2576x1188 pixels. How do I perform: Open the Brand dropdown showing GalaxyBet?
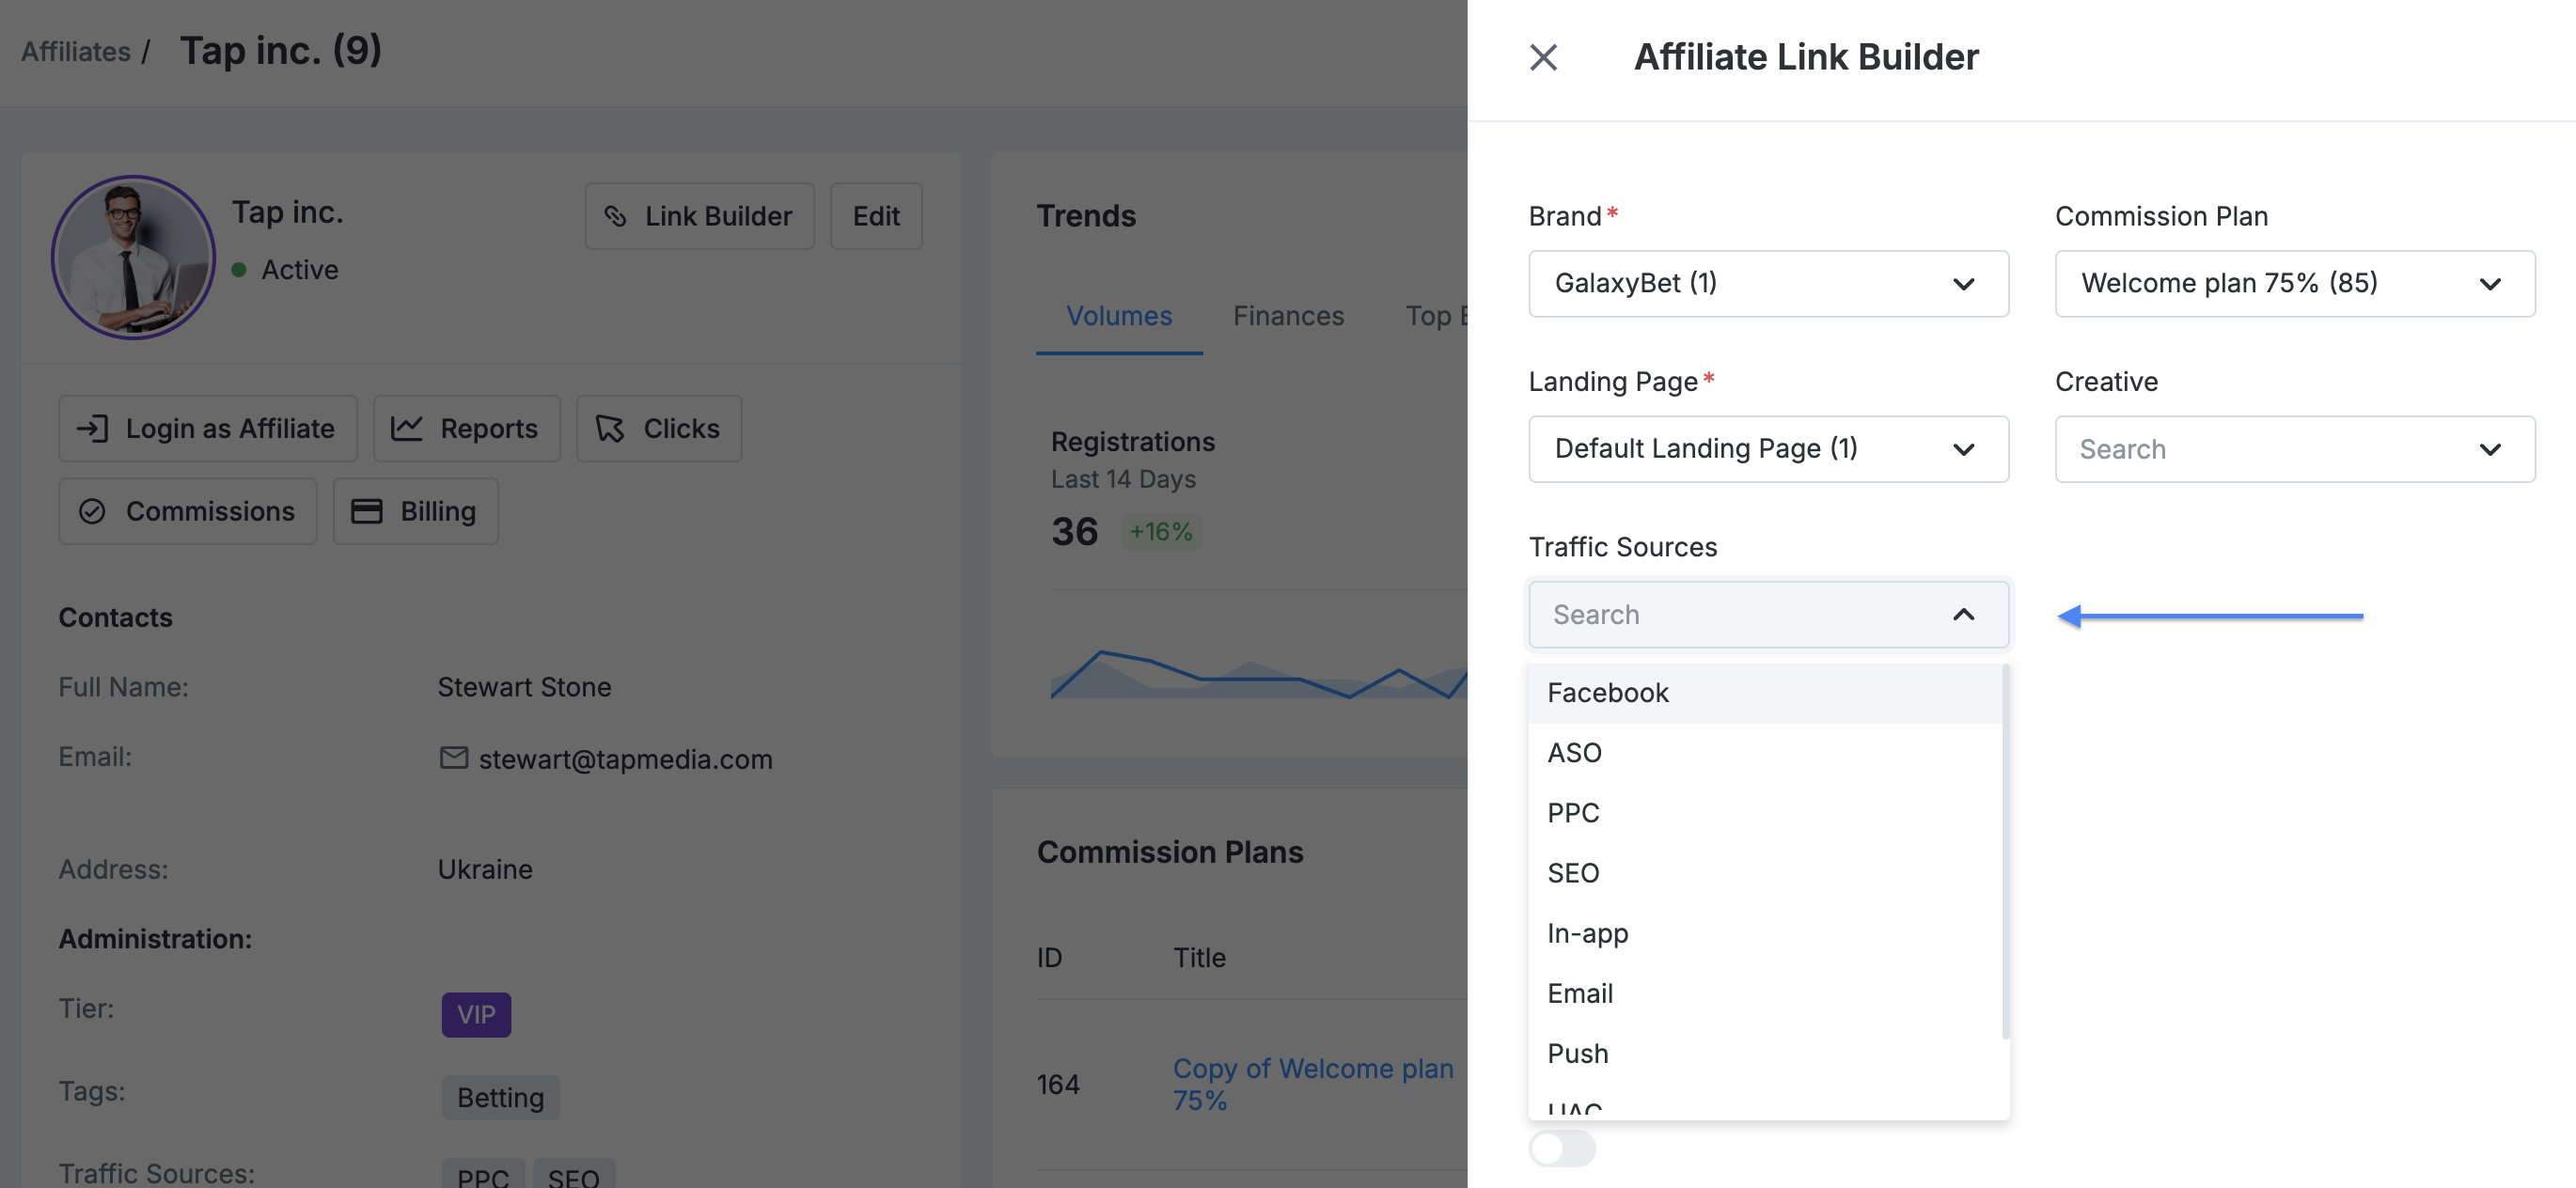(1768, 283)
